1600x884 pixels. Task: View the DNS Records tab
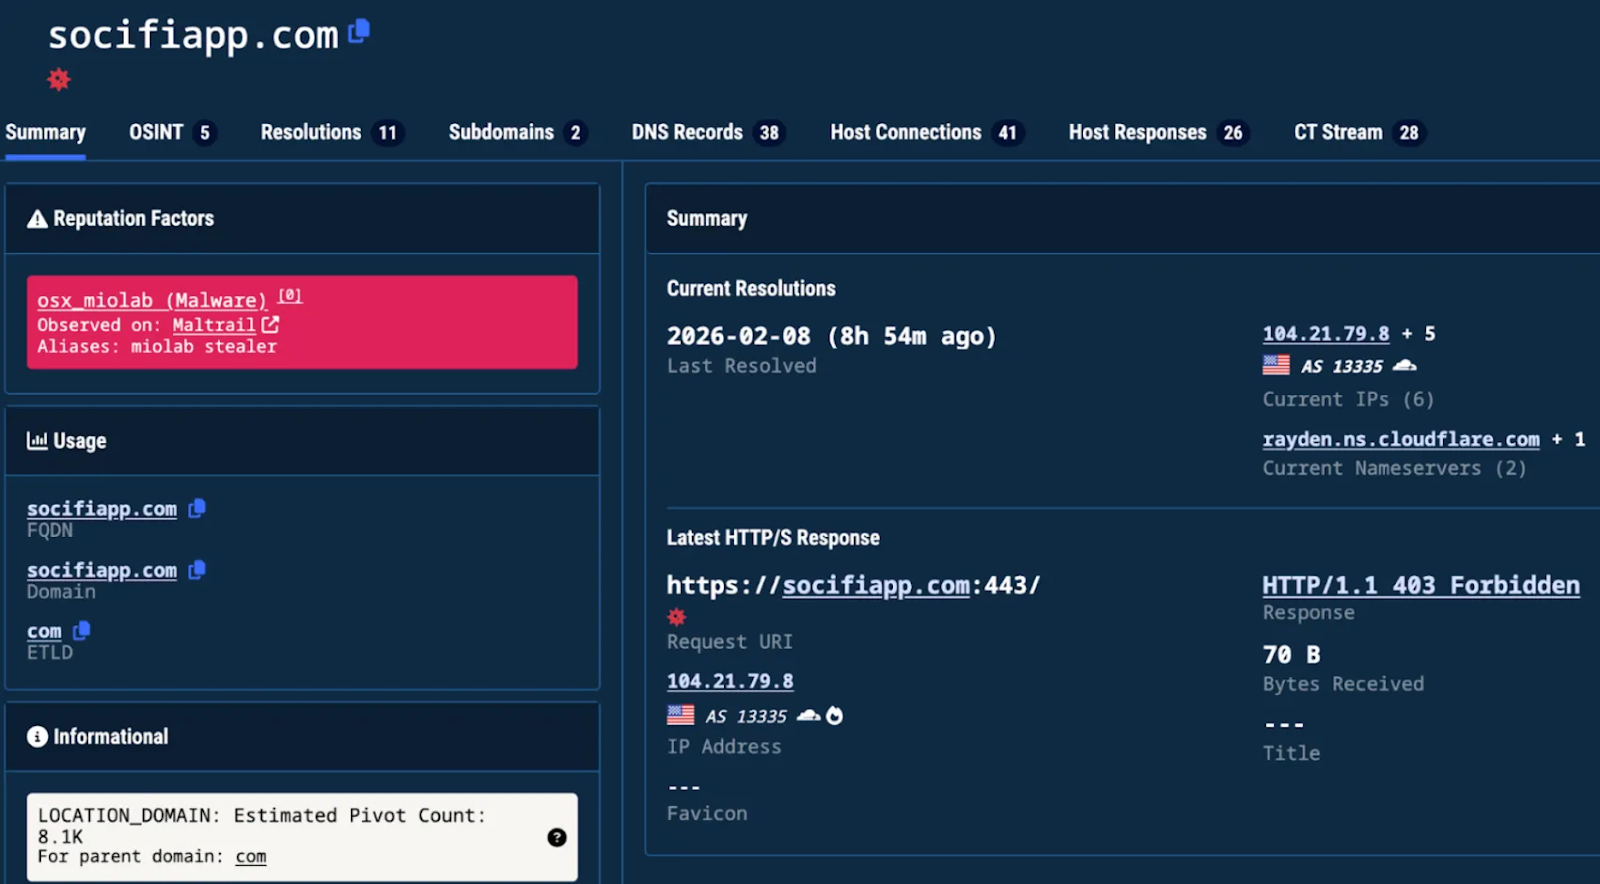pyautogui.click(x=705, y=132)
